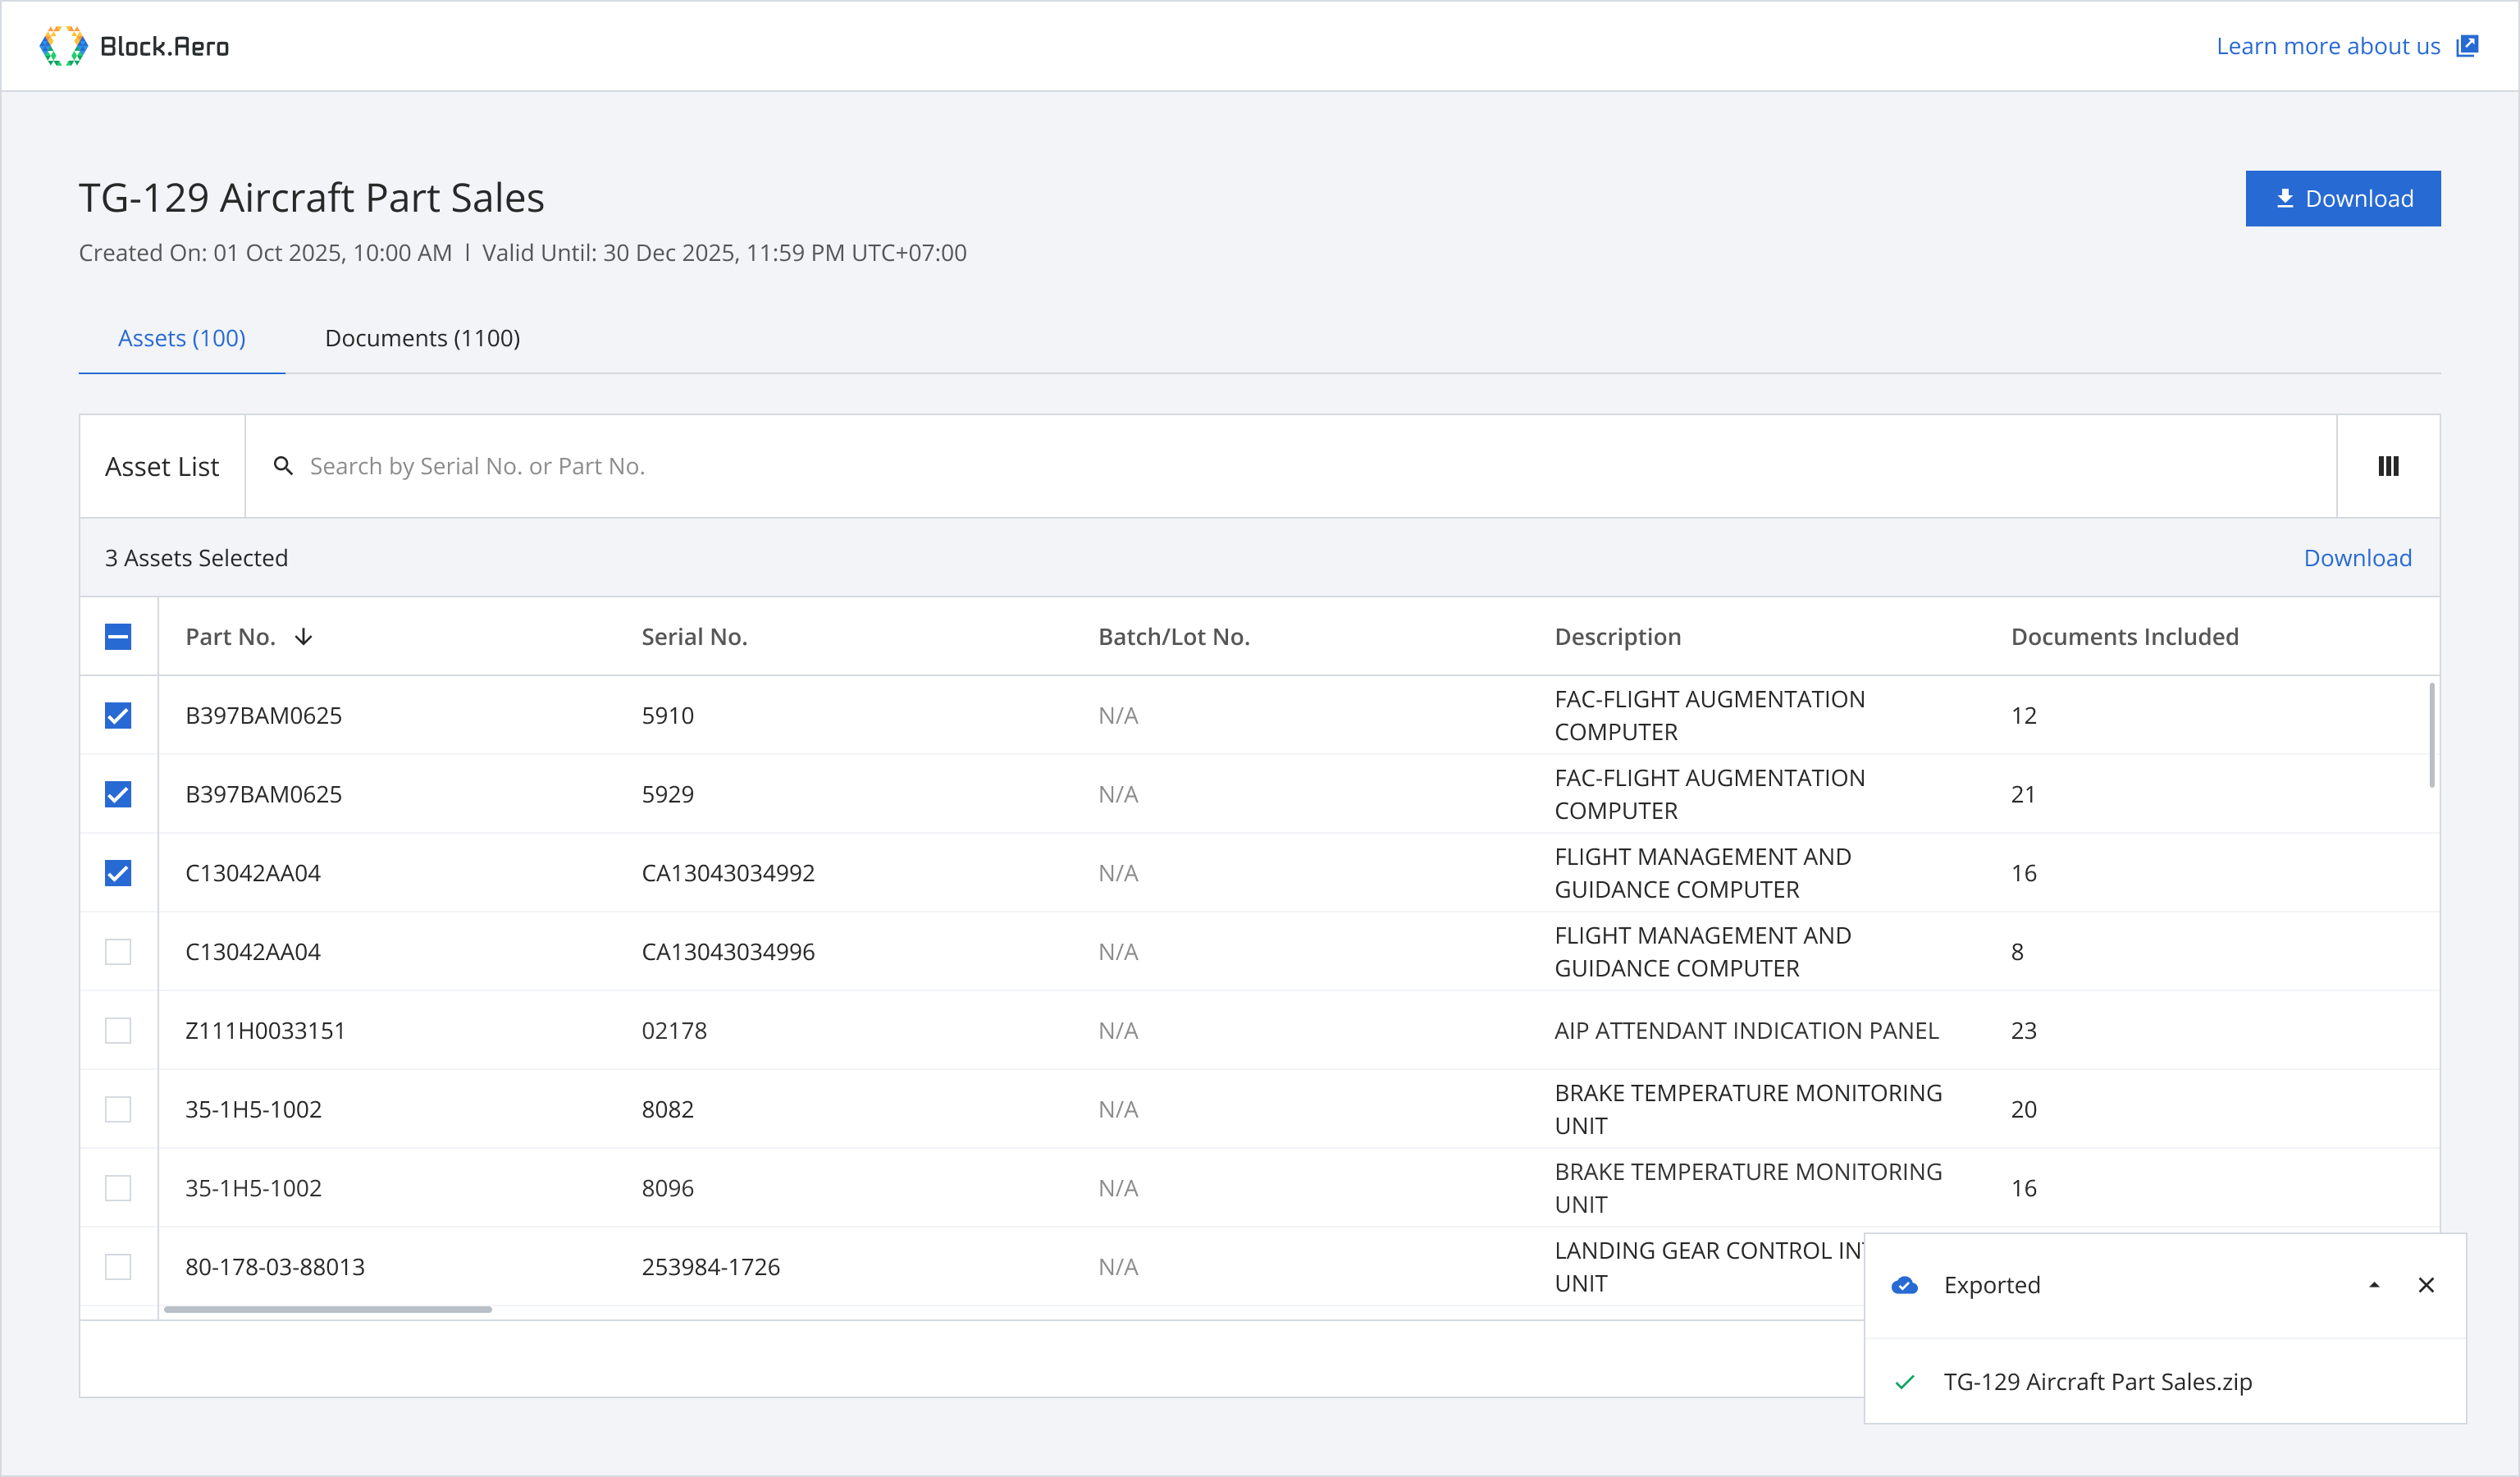2520x1477 pixels.
Task: Click green checkmark next to zip file
Action: pyautogui.click(x=1904, y=1382)
